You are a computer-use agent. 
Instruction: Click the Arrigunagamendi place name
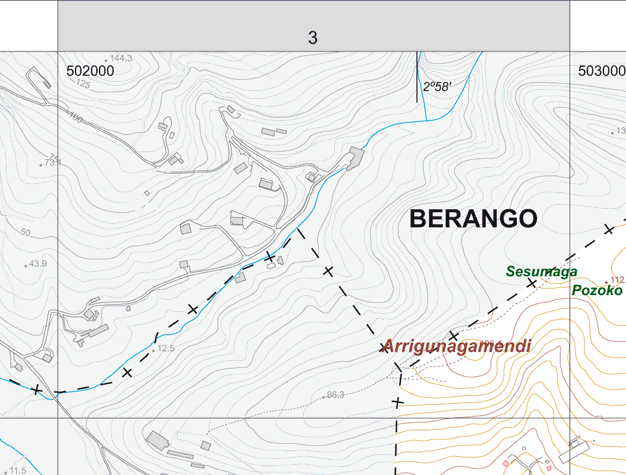(x=457, y=346)
